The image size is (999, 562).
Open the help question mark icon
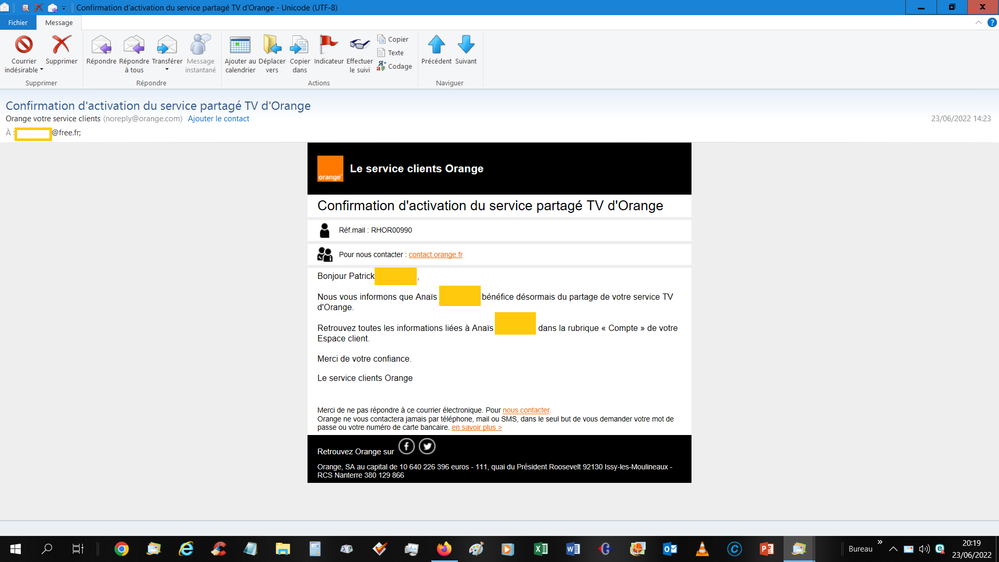(992, 22)
